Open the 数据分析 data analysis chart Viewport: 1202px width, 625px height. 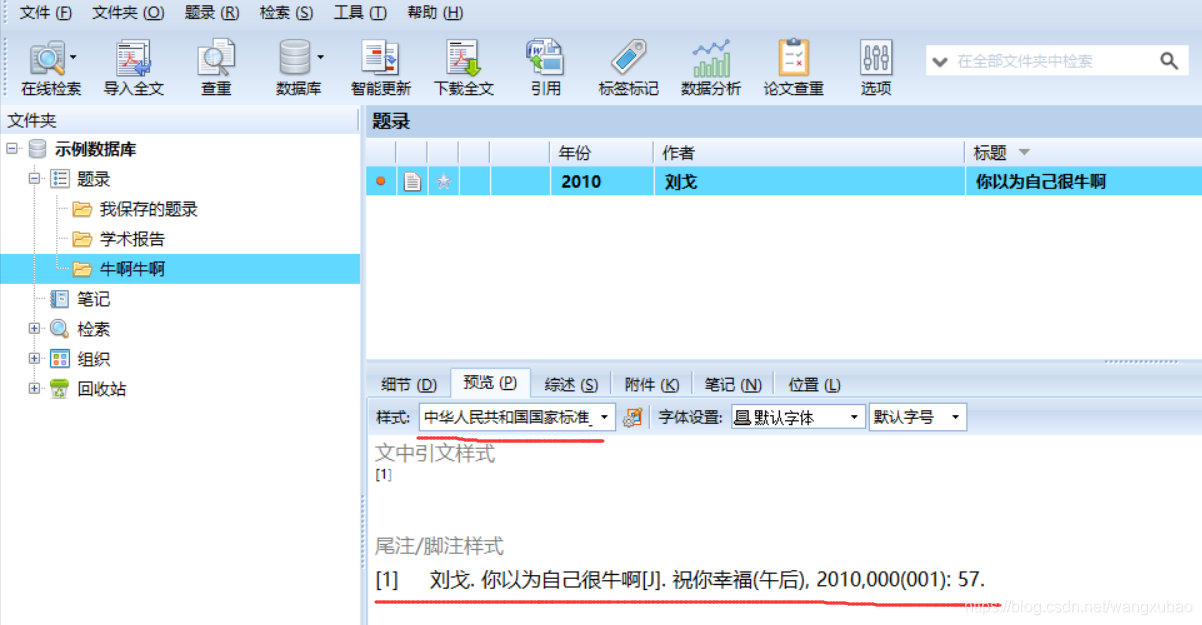[x=711, y=68]
